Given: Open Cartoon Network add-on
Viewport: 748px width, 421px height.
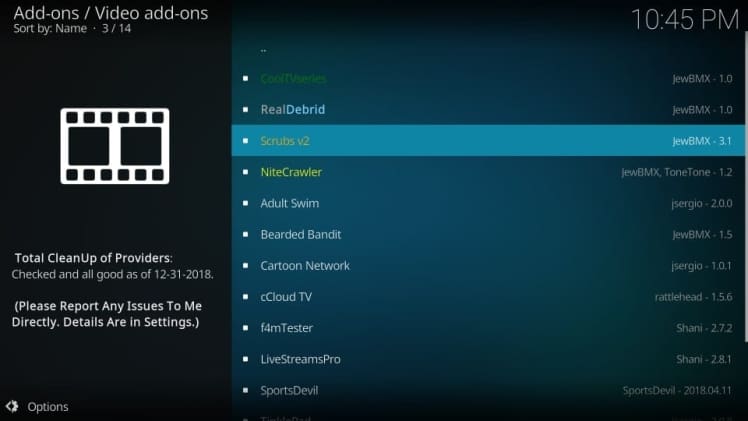Looking at the screenshot, I should (305, 266).
